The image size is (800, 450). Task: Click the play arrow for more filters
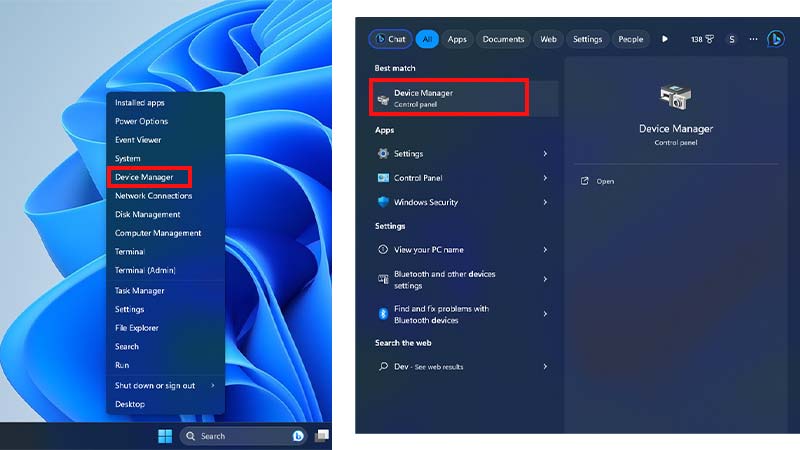[665, 39]
